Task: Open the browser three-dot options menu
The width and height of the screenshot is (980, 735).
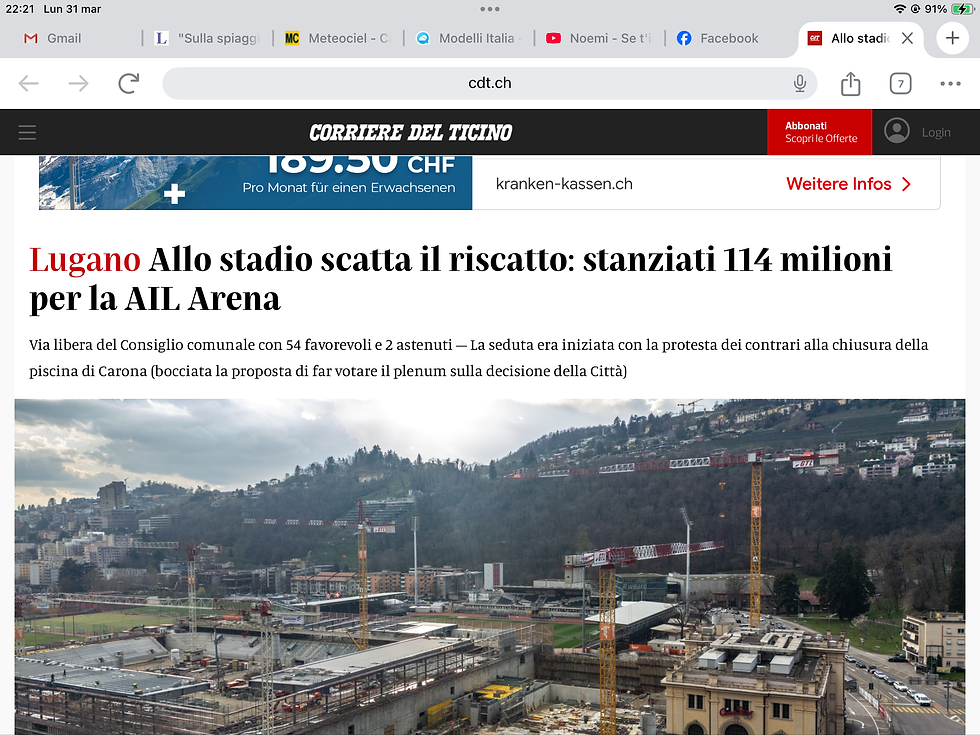Action: click(x=950, y=83)
